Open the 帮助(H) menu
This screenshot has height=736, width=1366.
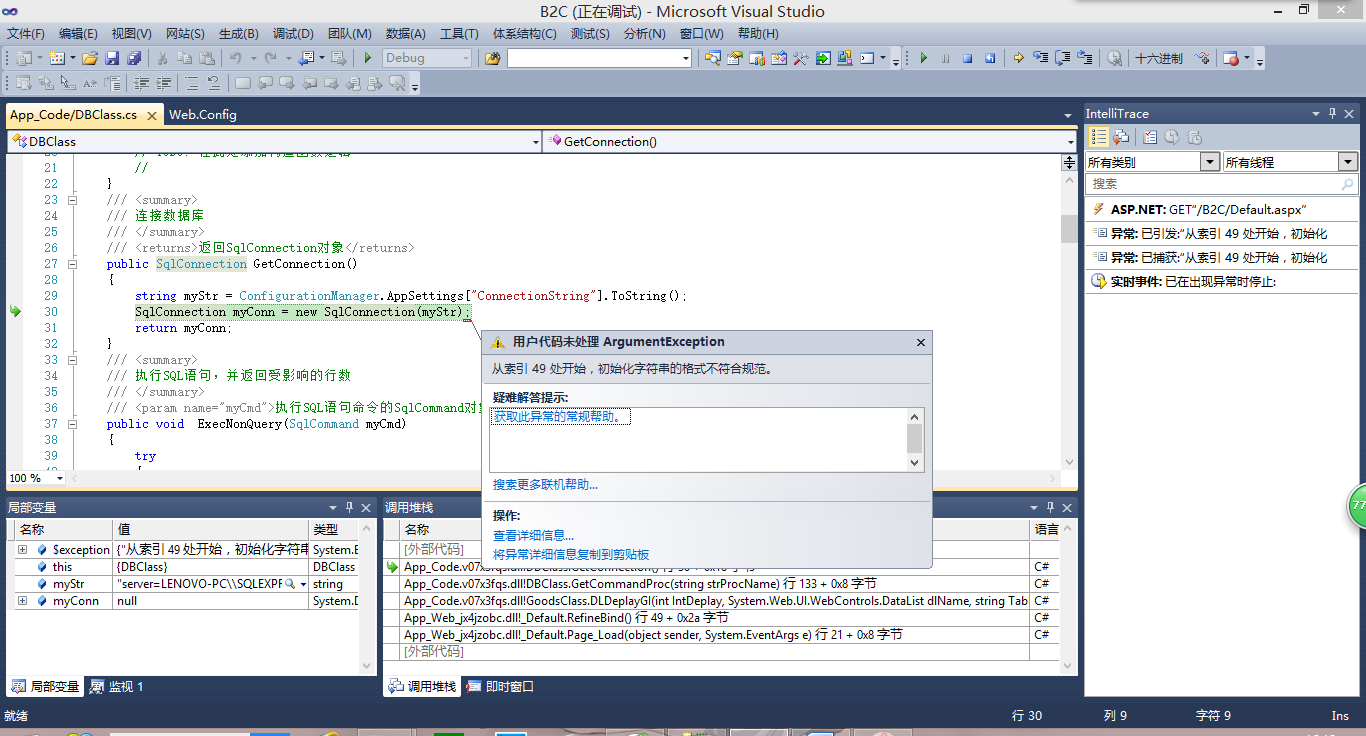tap(758, 33)
